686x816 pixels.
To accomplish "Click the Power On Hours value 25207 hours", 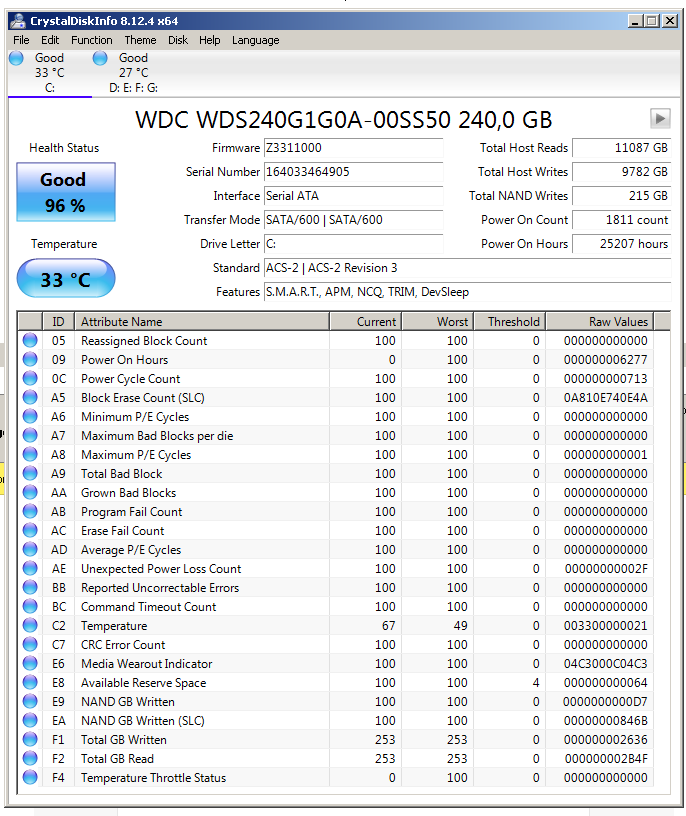I will pyautogui.click(x=621, y=244).
